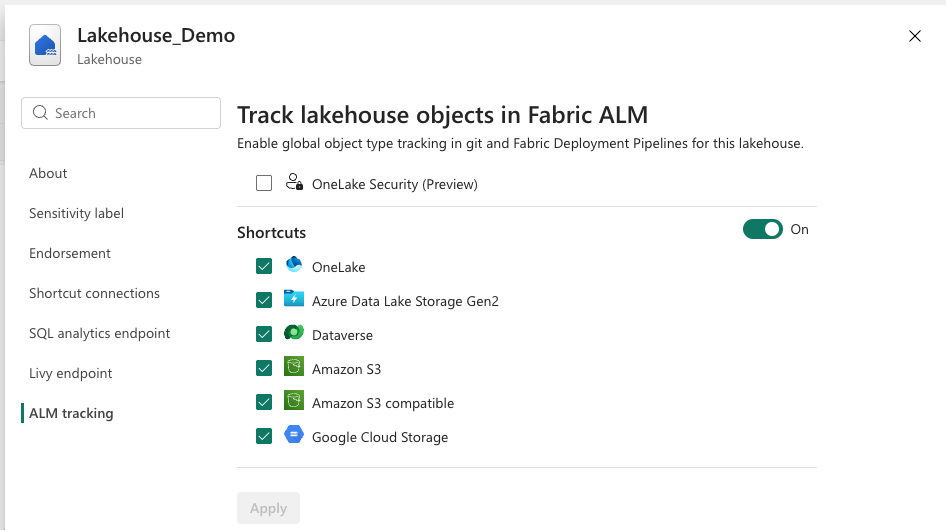Enable the OneLake Security (Preview) checkbox

tap(264, 183)
